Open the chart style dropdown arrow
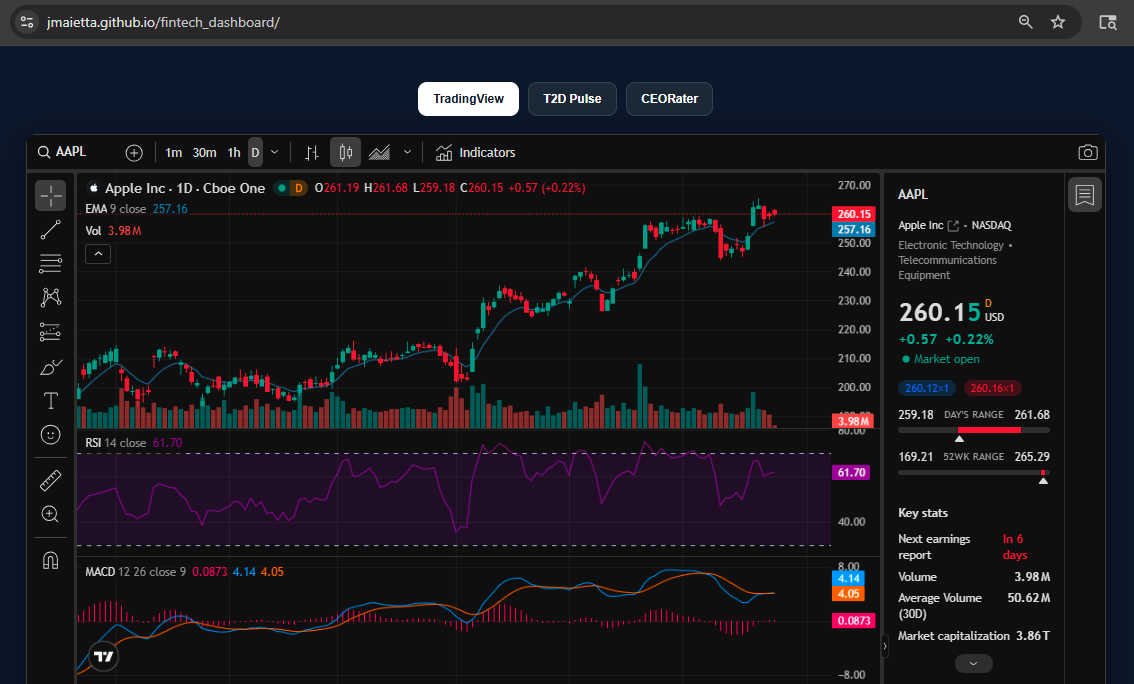 [x=407, y=153]
